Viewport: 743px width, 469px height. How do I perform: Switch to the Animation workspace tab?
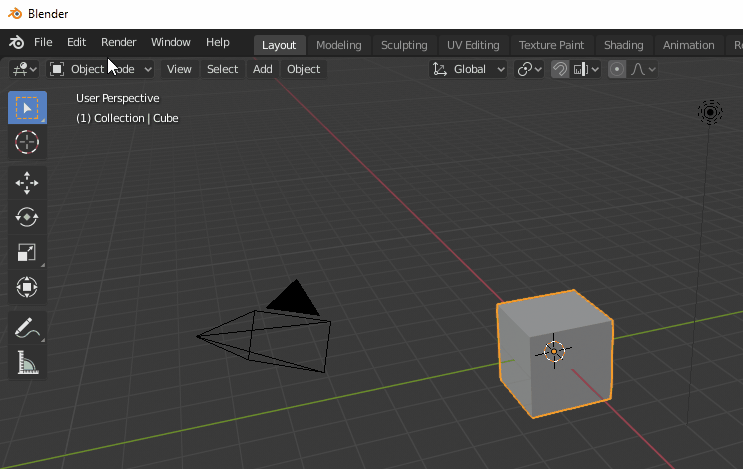pyautogui.click(x=689, y=45)
